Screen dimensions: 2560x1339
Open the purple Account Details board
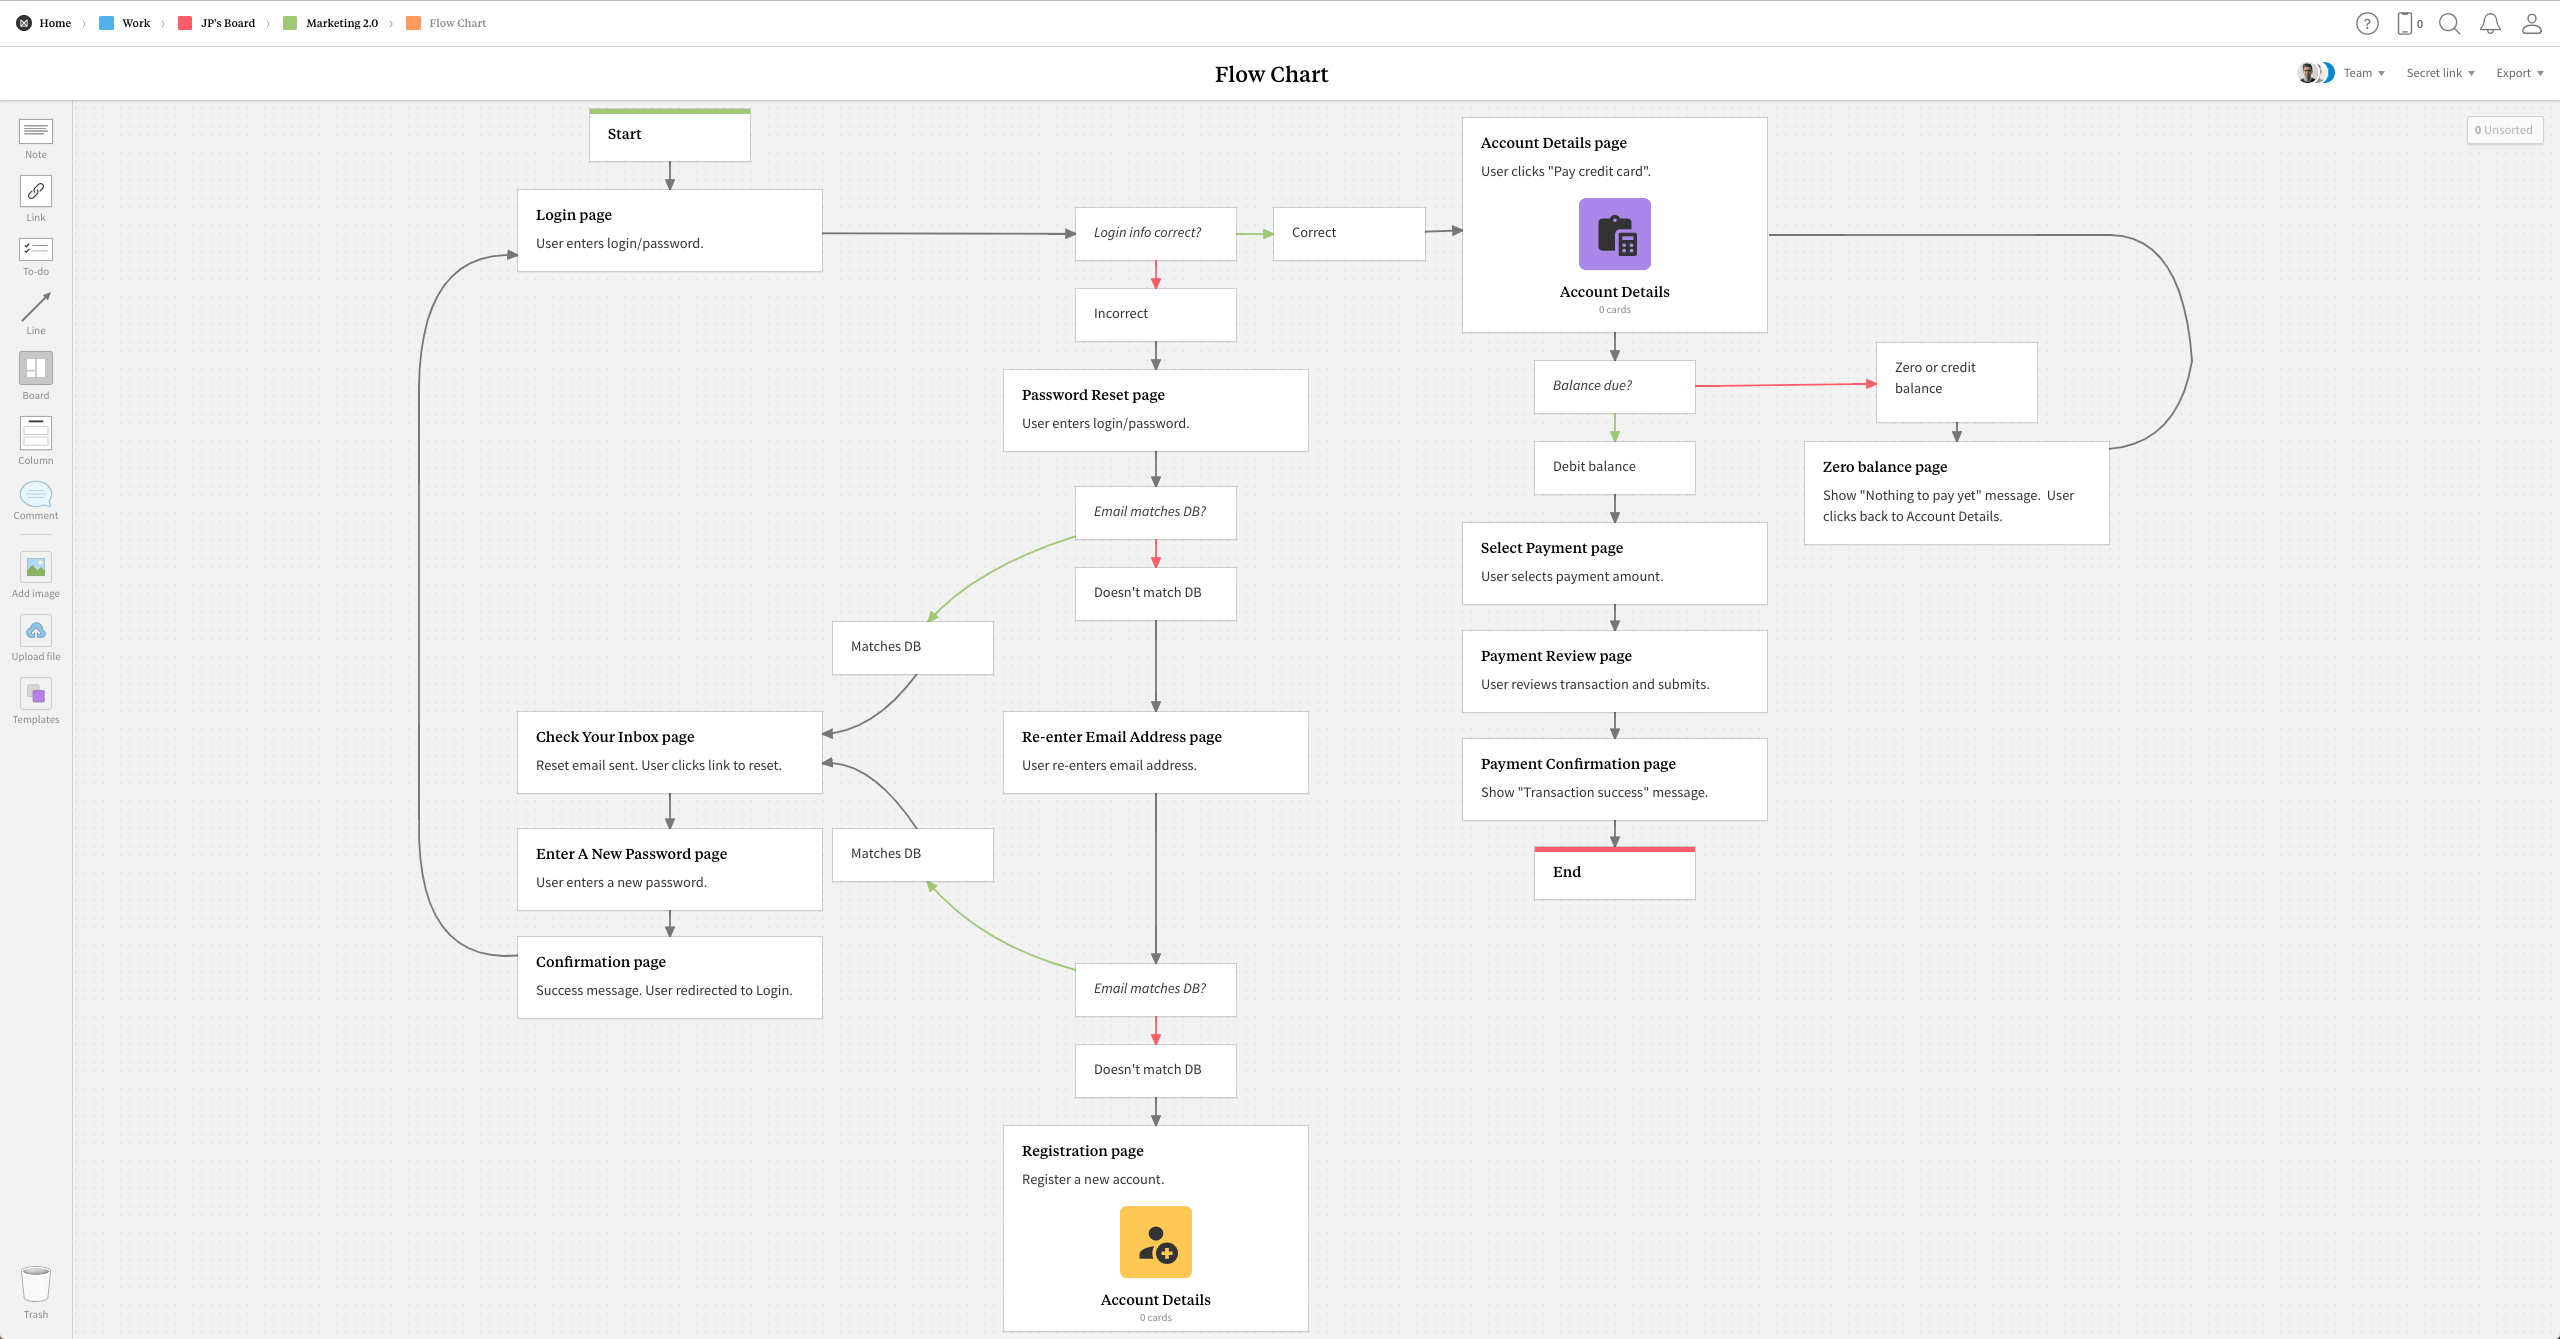click(1614, 234)
